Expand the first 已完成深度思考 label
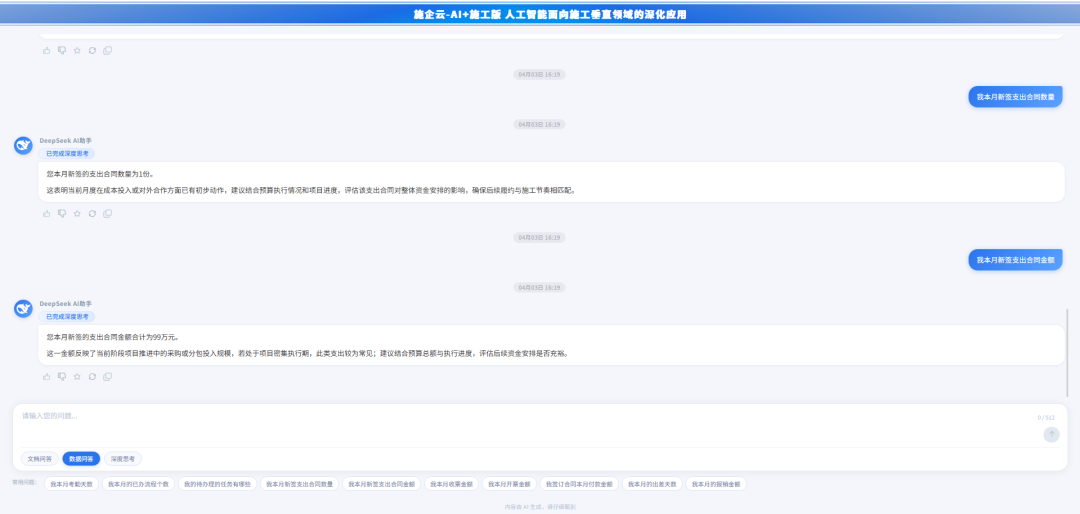1080x514 pixels. [68, 154]
